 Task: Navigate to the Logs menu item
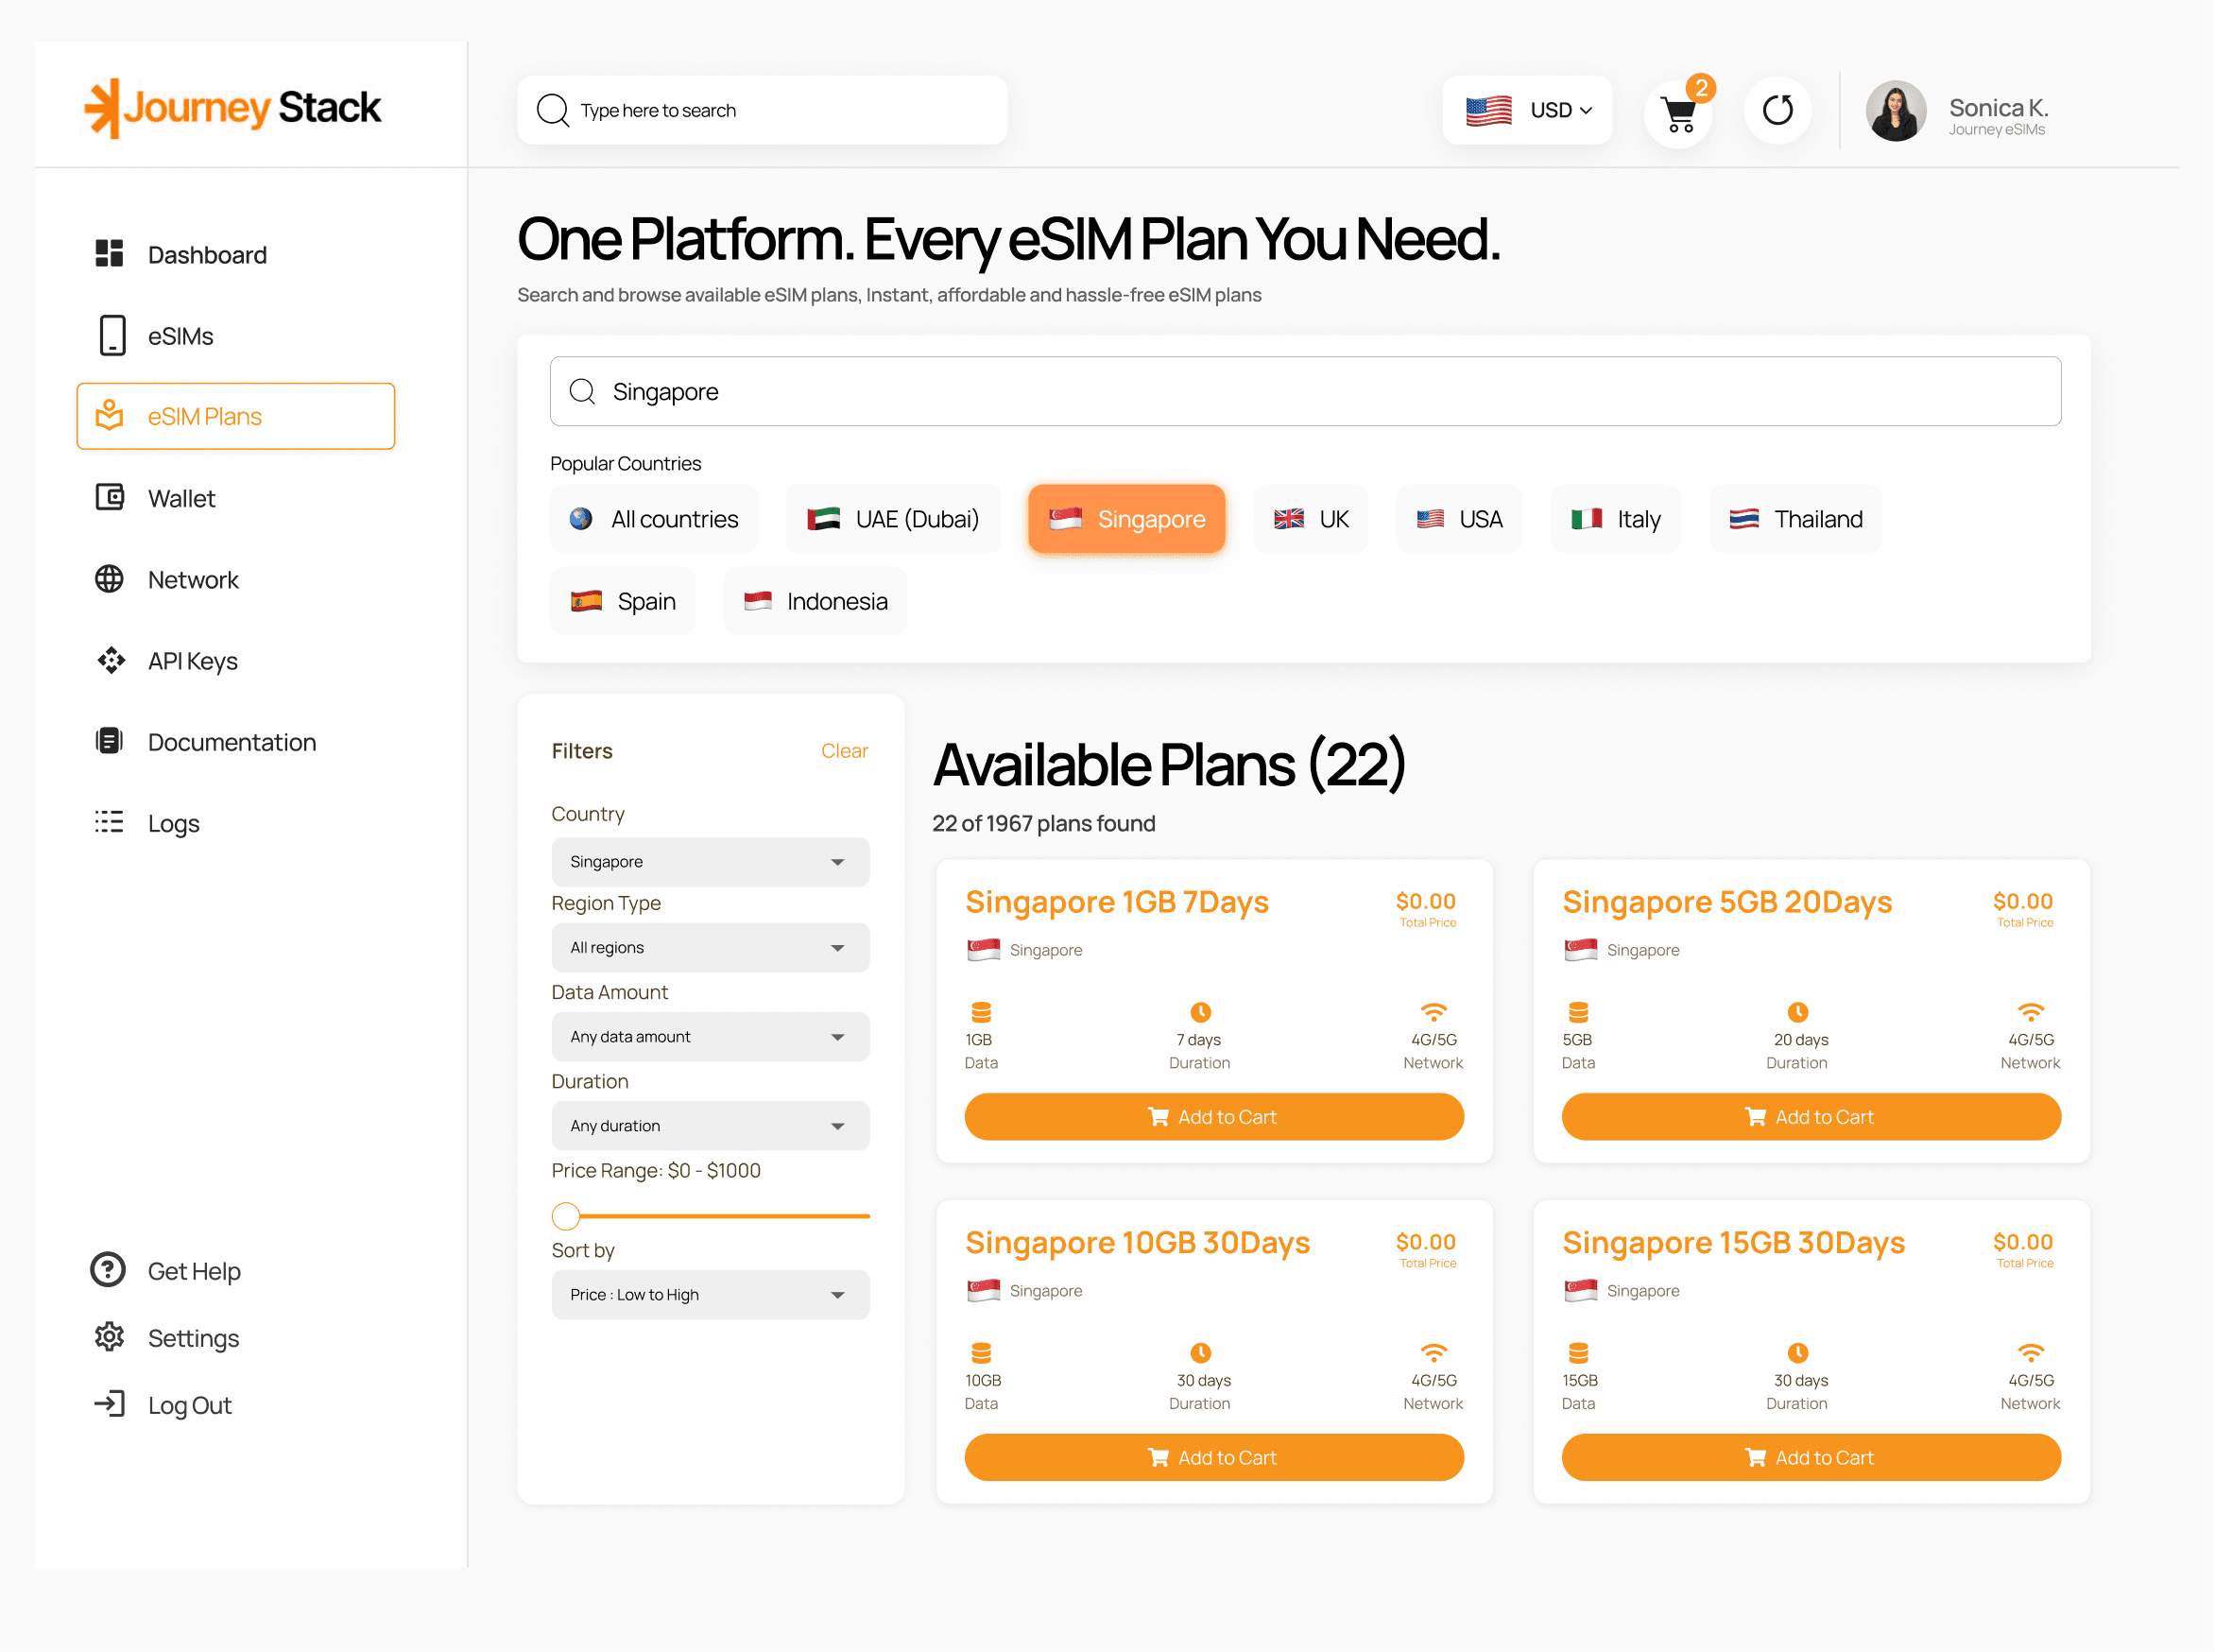[173, 823]
